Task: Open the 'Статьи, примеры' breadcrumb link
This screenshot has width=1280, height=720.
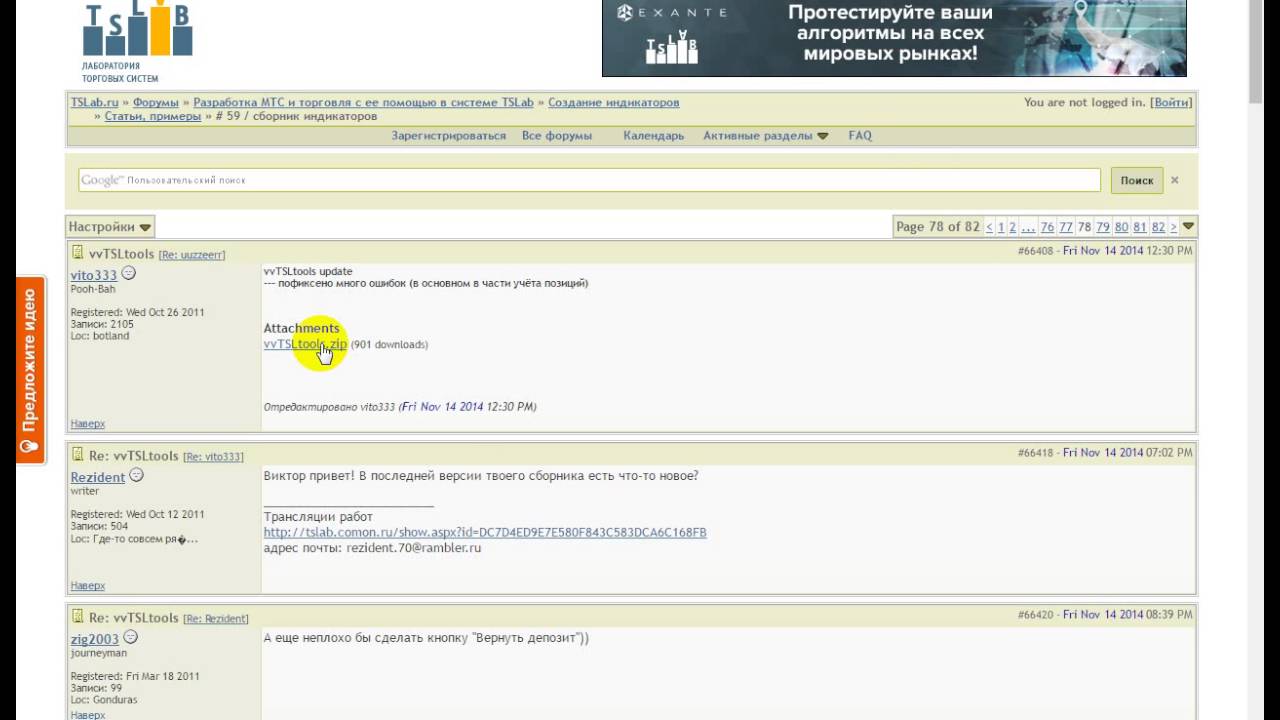Action: (x=153, y=116)
